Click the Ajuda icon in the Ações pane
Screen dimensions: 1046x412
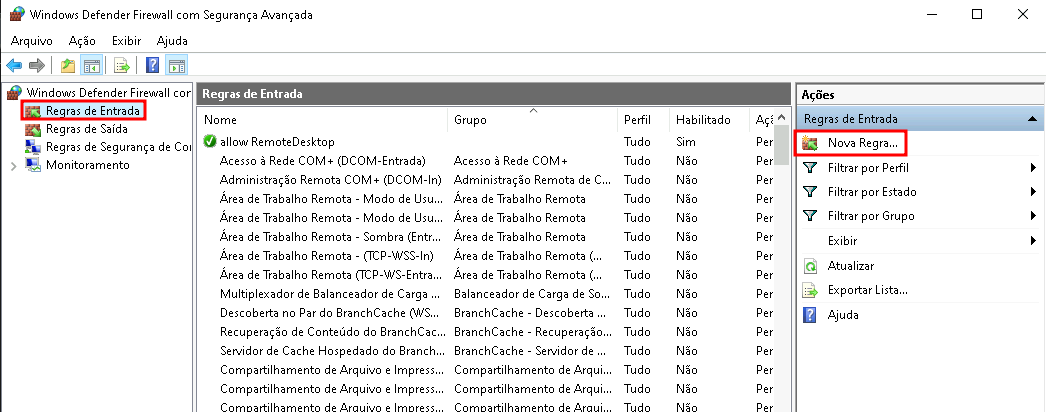click(810, 315)
